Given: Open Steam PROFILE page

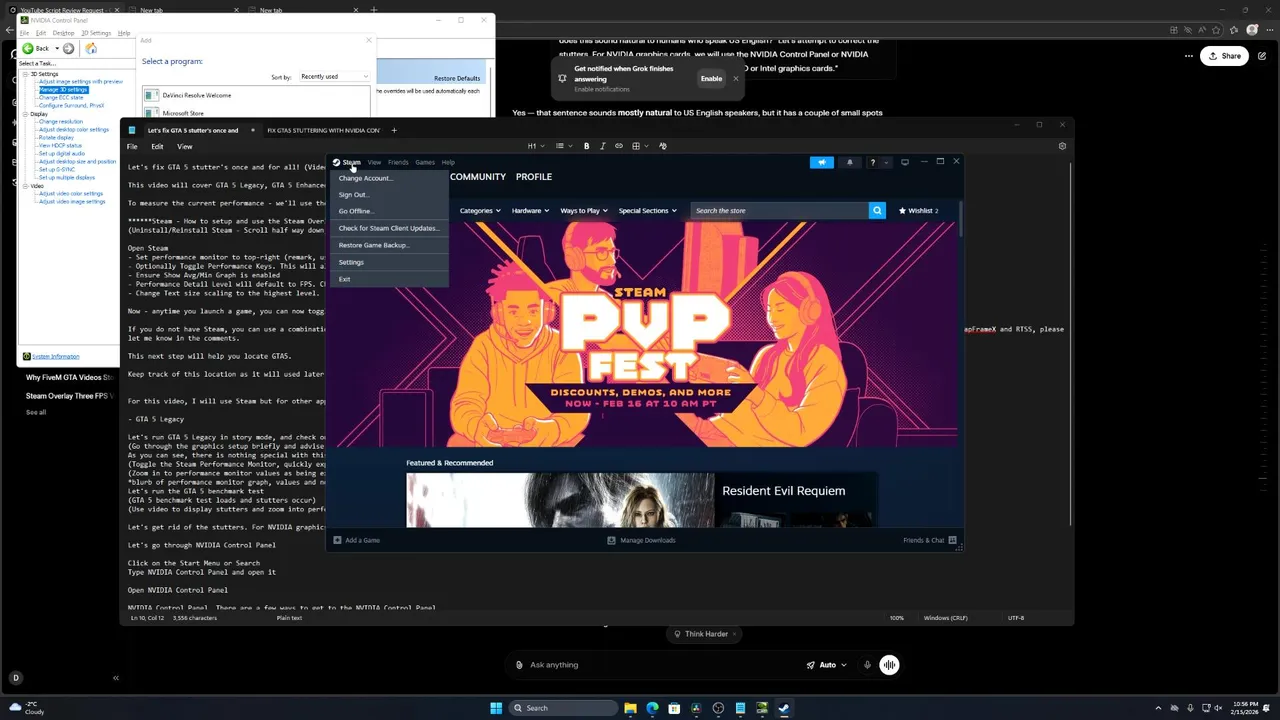Looking at the screenshot, I should (534, 177).
